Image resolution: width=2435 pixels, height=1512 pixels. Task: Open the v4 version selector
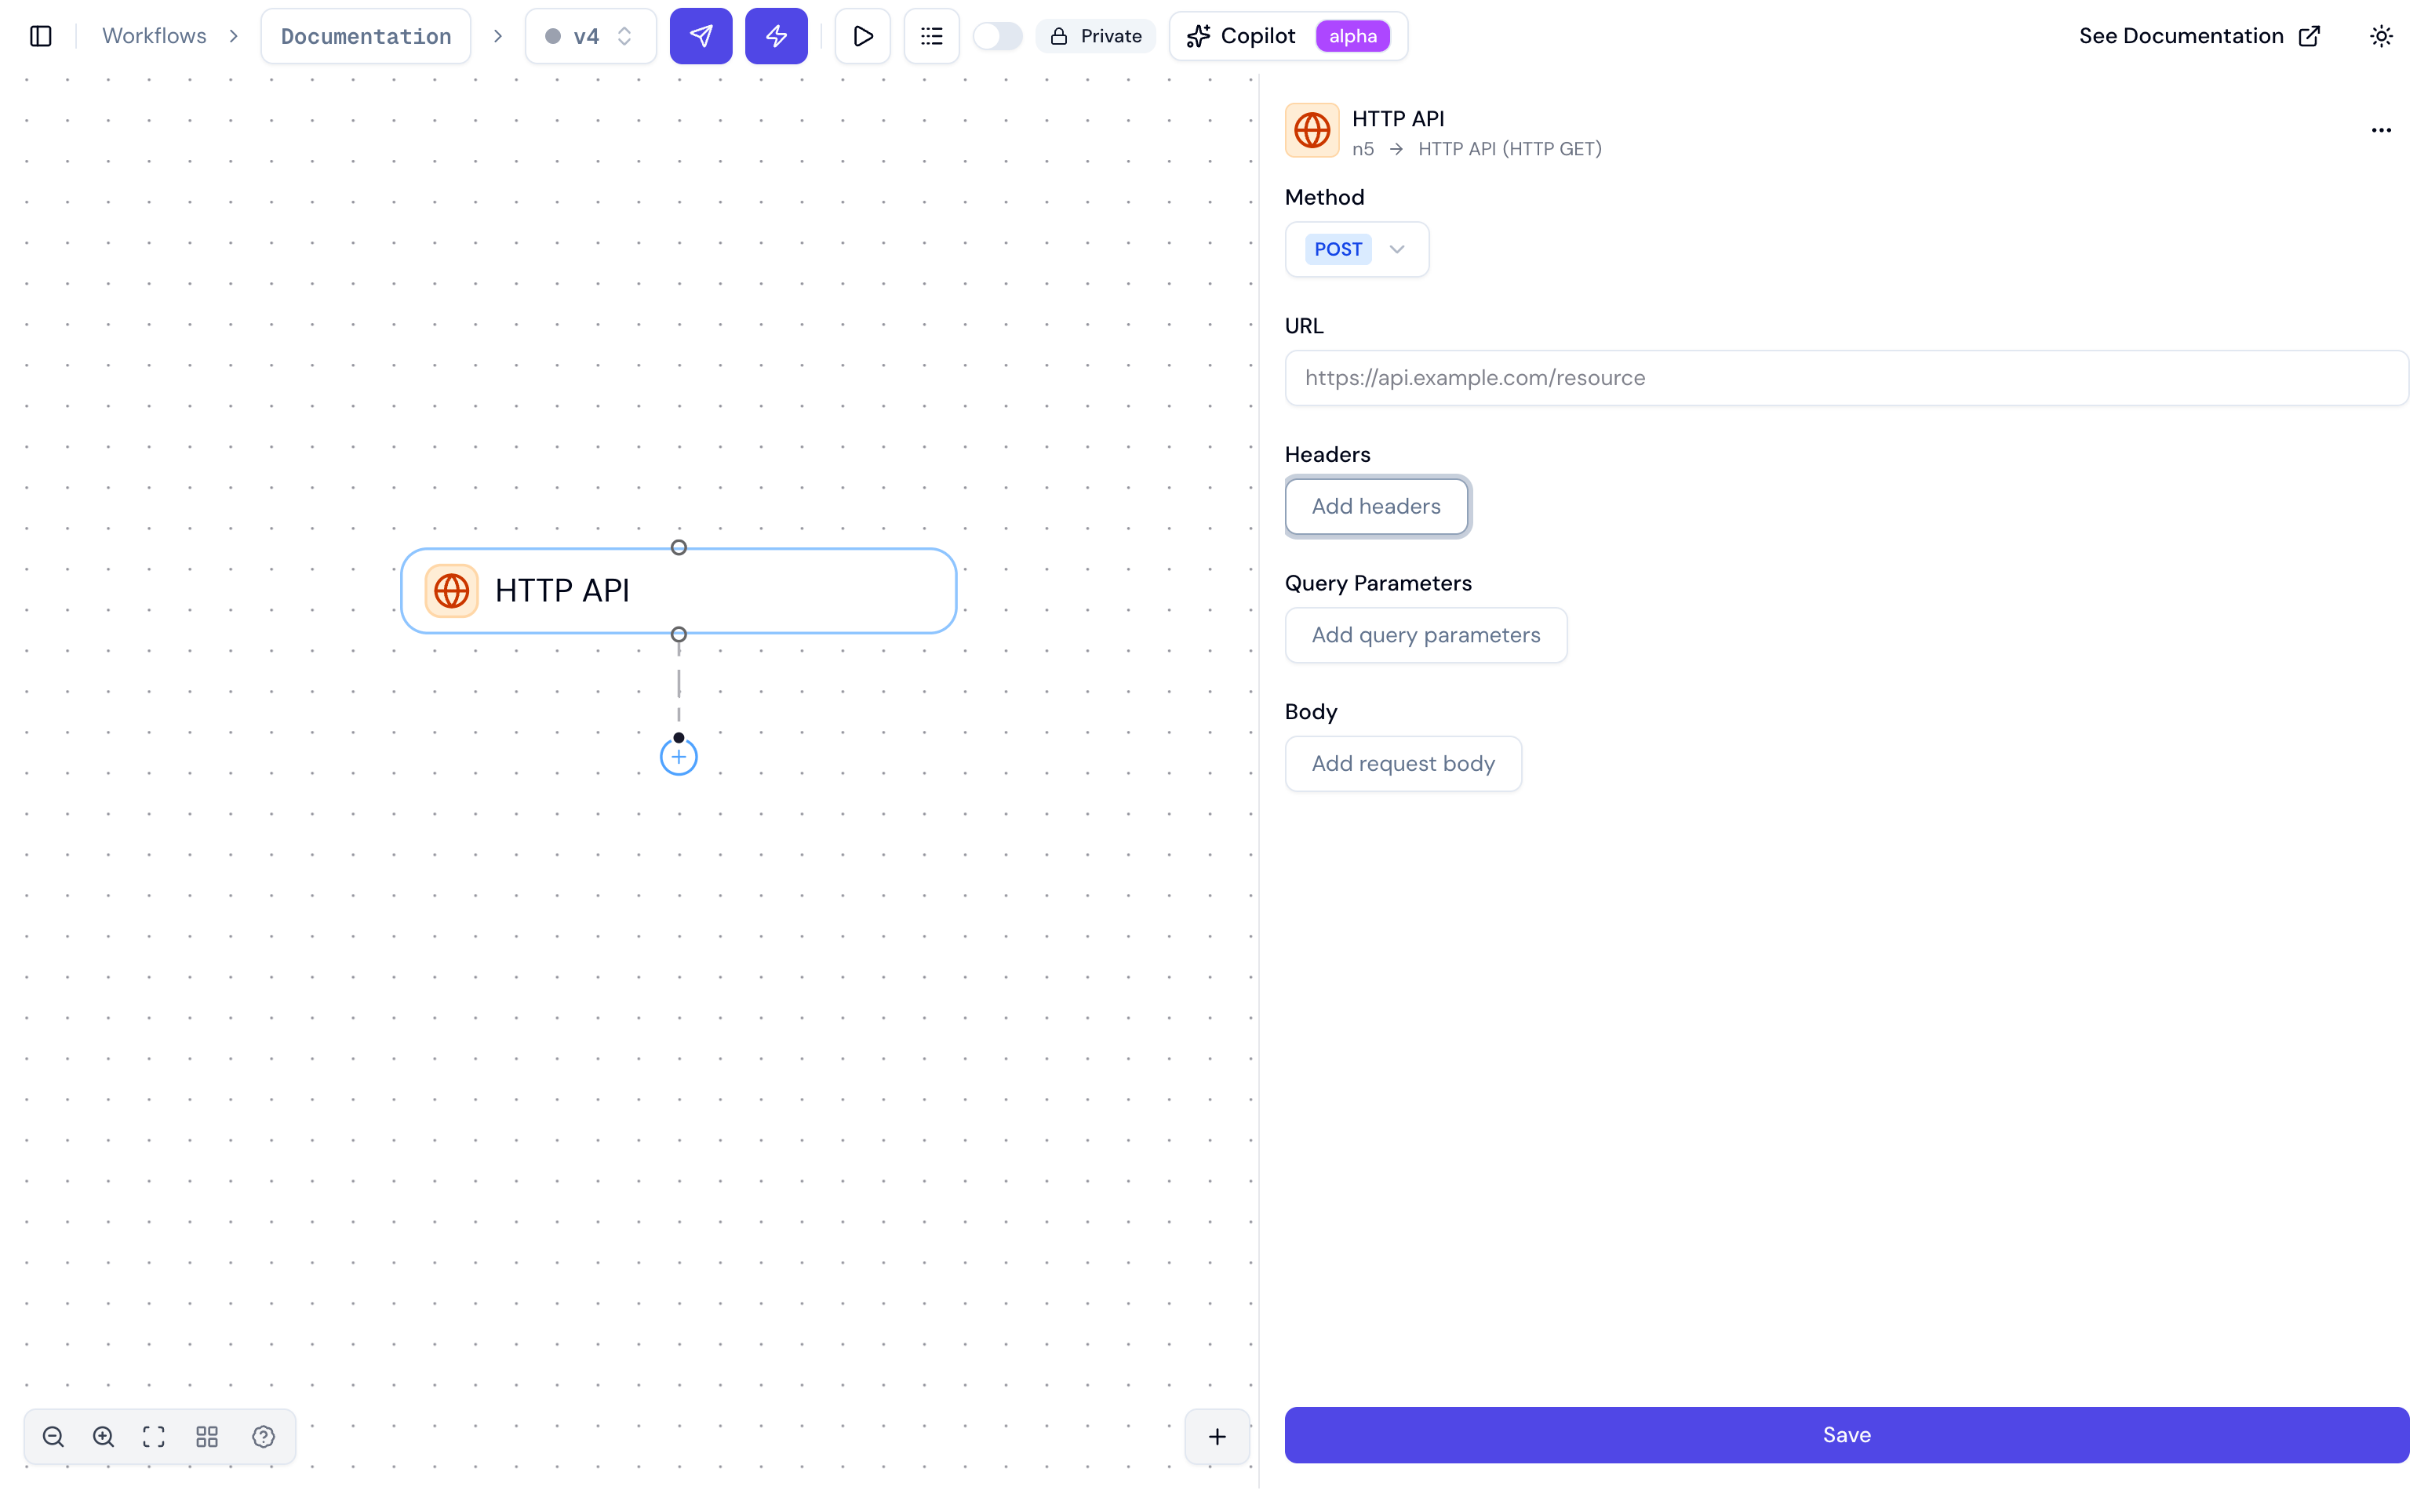[590, 36]
